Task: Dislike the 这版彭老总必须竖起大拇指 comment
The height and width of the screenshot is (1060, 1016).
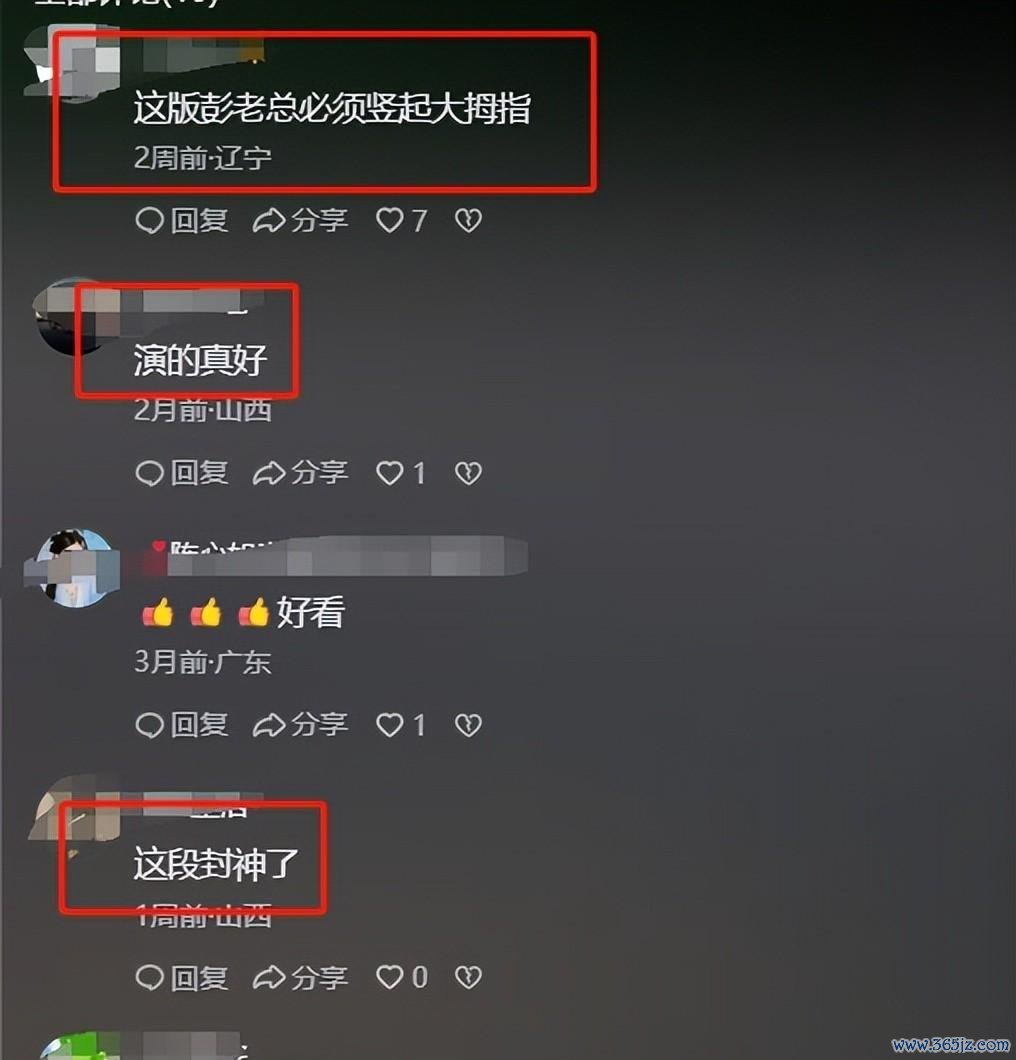Action: 468,220
